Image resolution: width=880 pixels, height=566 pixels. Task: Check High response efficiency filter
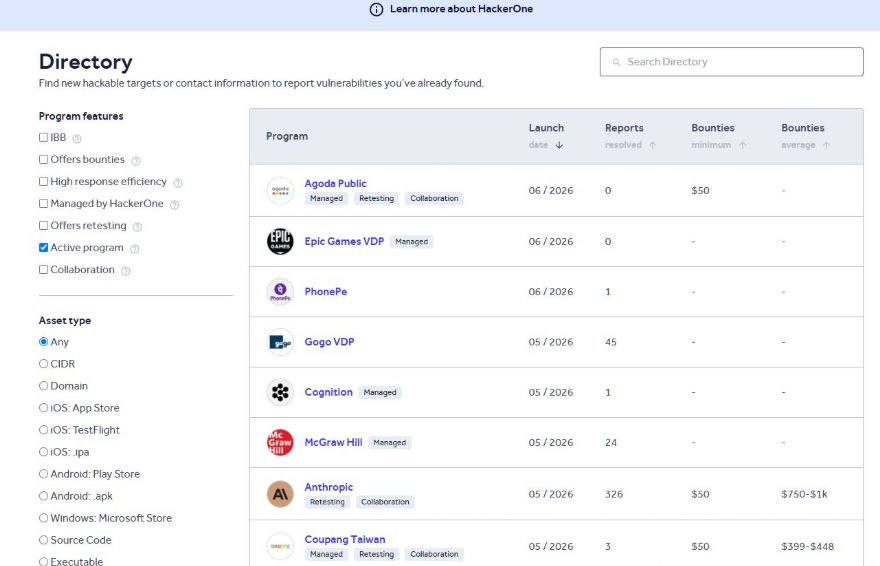[x=43, y=181]
